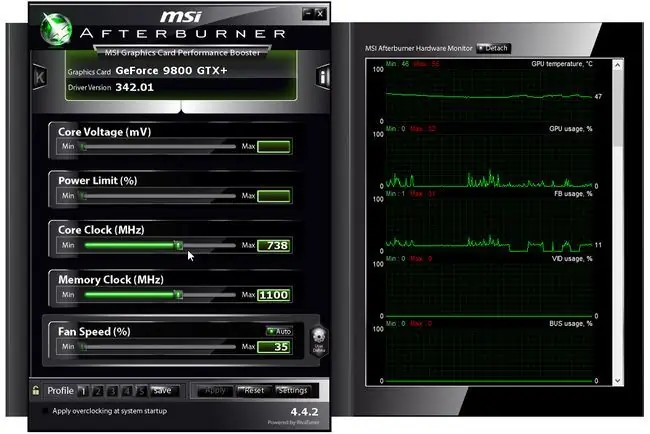Minimize the Afterburner window
This screenshot has width=650, height=434.
(308, 14)
